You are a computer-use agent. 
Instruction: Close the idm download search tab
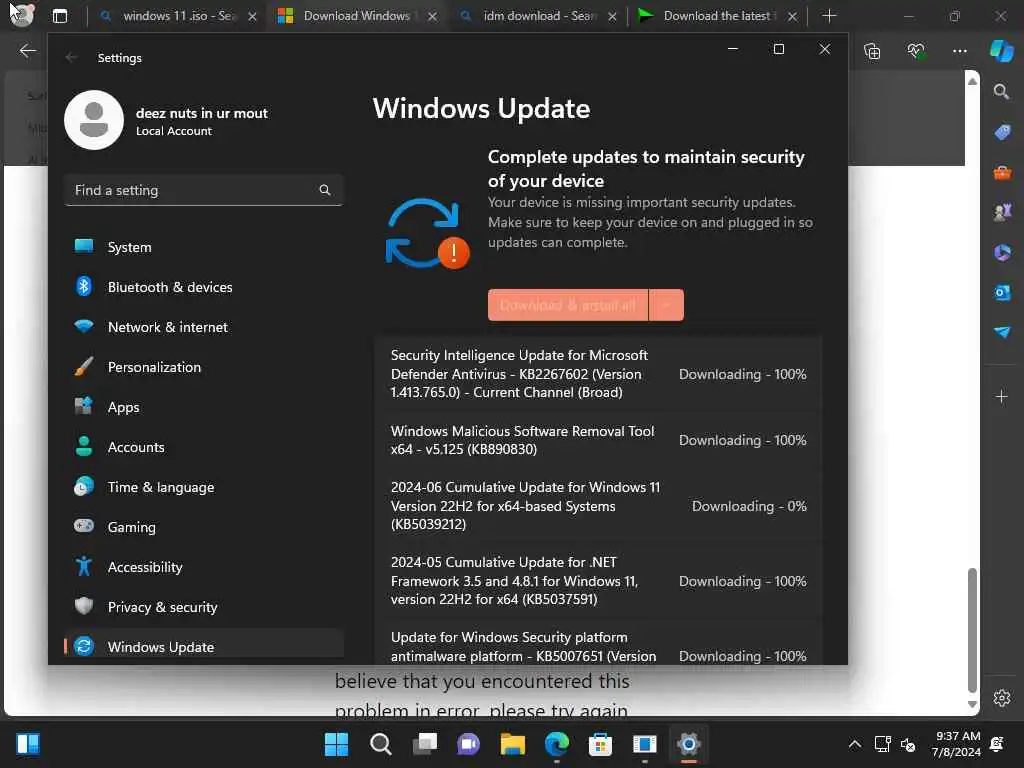pos(612,16)
